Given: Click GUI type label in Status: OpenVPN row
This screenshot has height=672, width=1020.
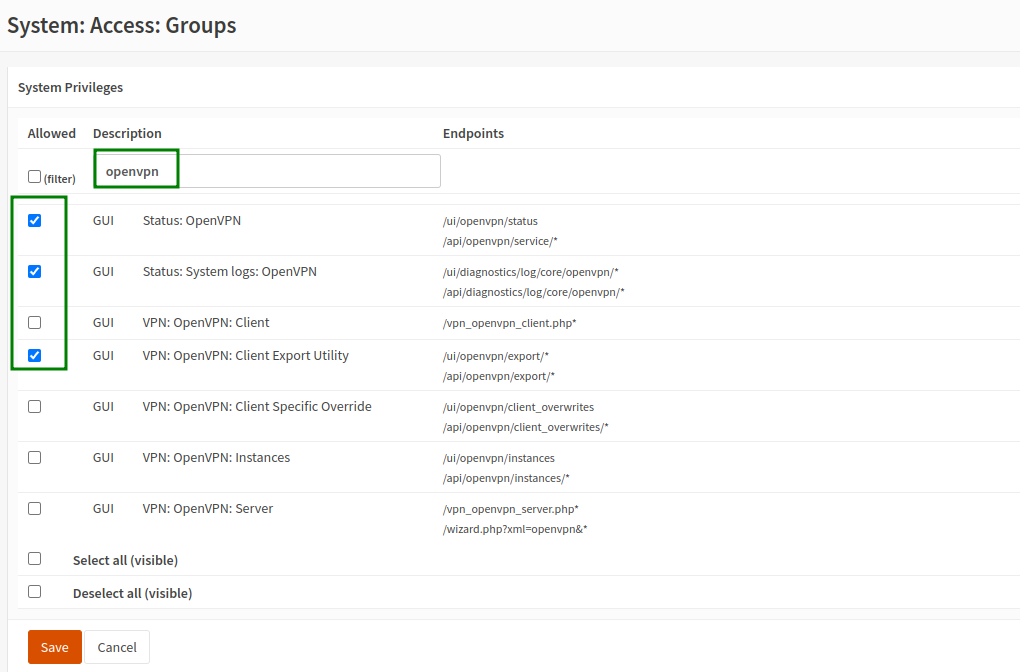Looking at the screenshot, I should [103, 221].
